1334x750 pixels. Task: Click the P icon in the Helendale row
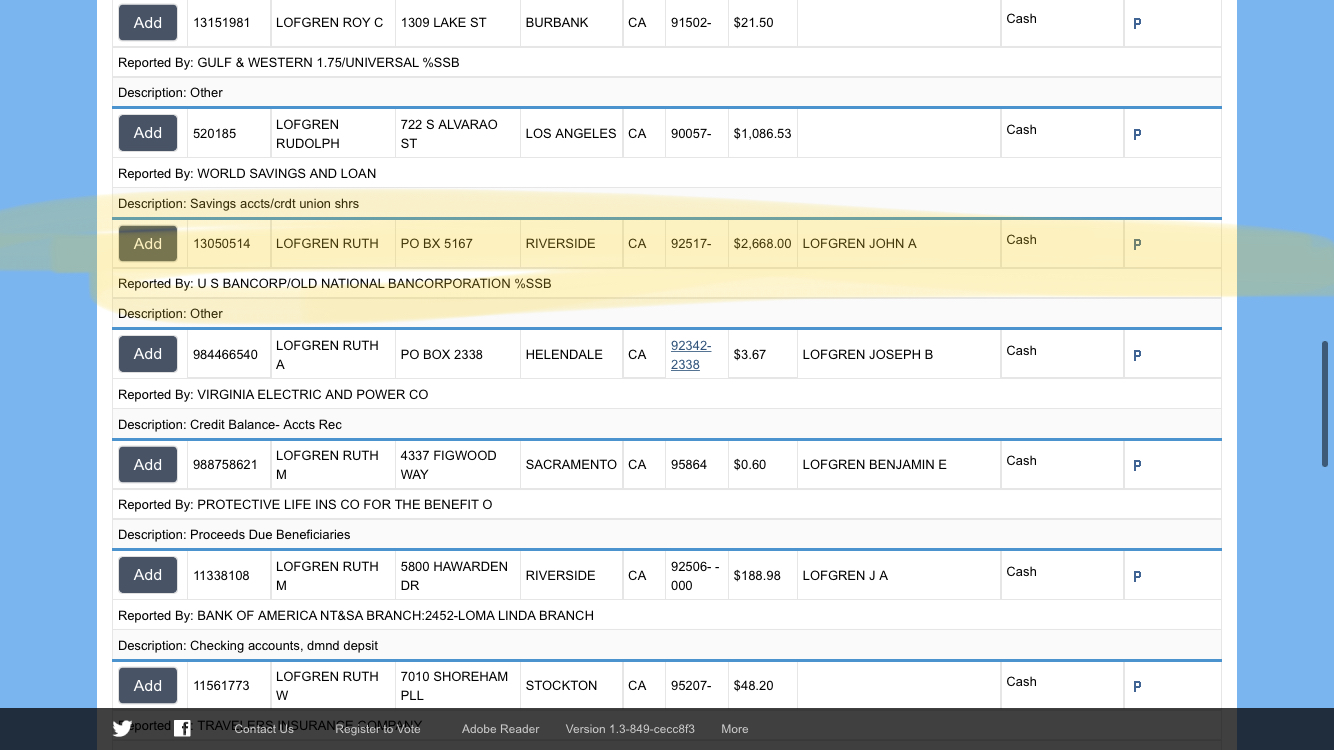[1137, 355]
